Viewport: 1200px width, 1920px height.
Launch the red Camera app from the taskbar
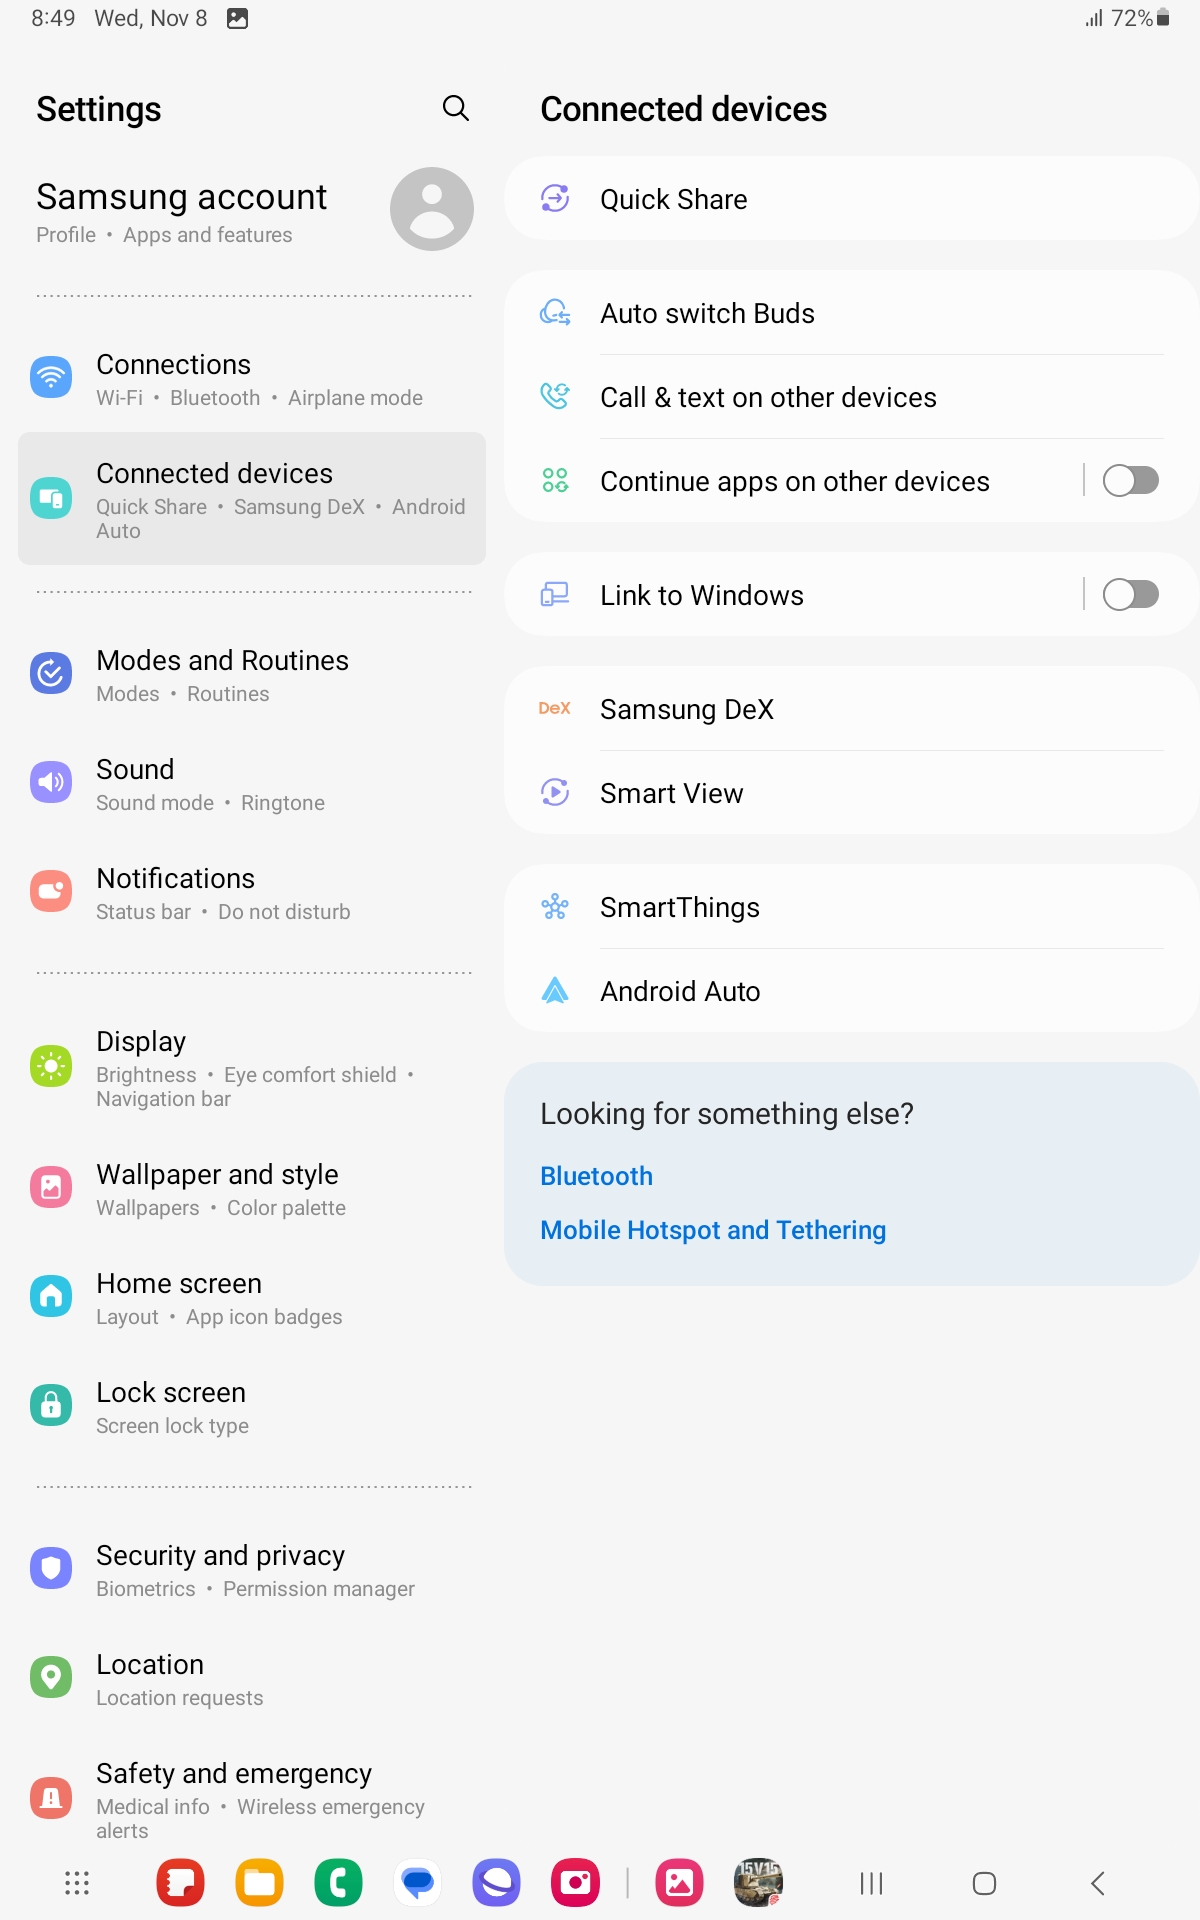[x=575, y=1883]
